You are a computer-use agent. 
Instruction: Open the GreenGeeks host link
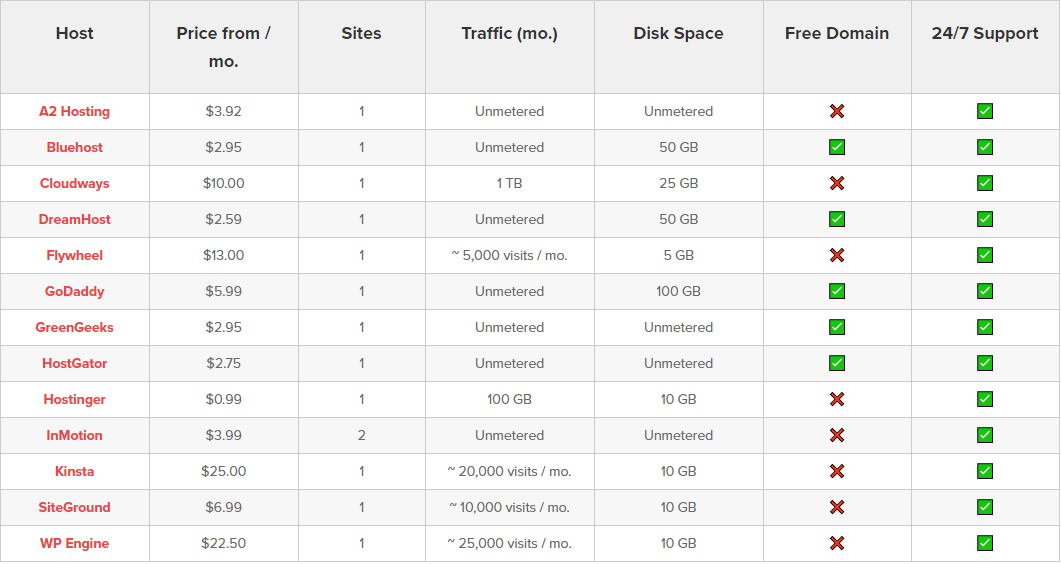(74, 327)
